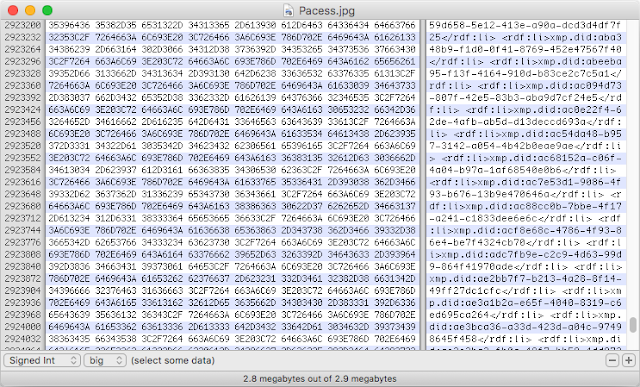The image size is (640, 387).
Task: Click line offset 2923680
Action: 23,206
